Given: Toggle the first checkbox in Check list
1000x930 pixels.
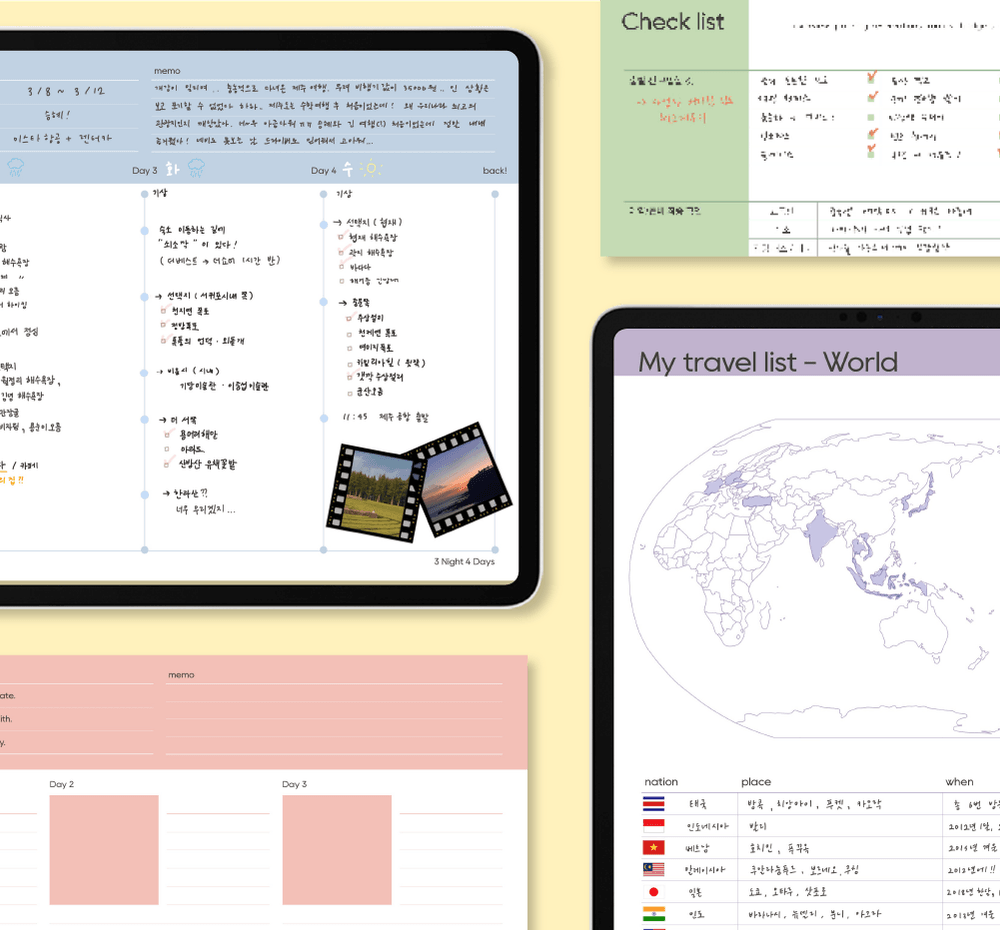Looking at the screenshot, I should click(871, 80).
